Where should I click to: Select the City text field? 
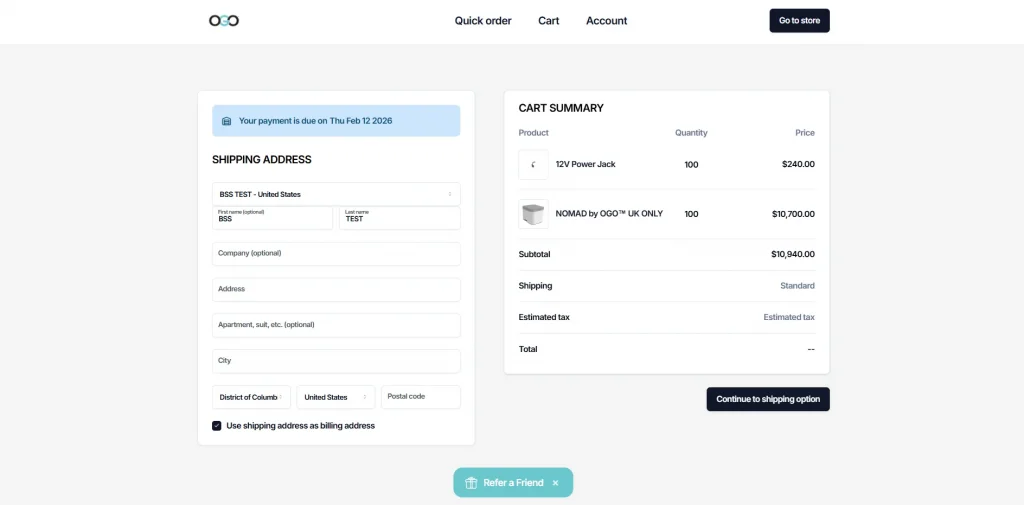point(336,361)
